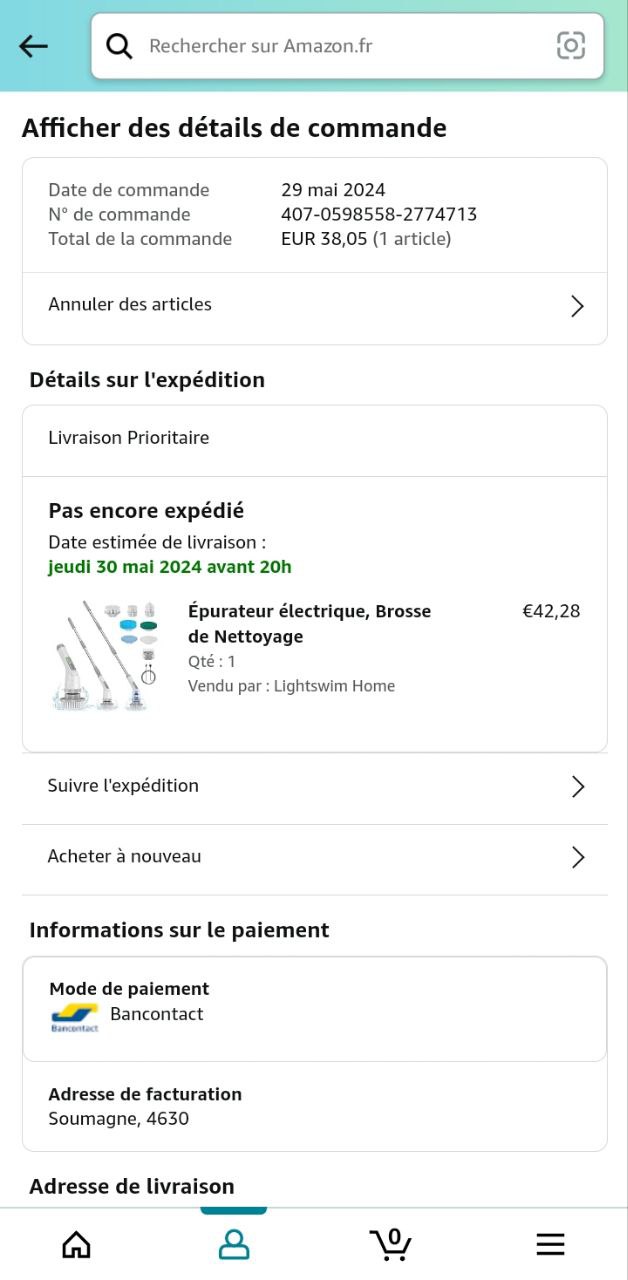Screen dimensions: 628x1280
Task: Open the Épurateur électrique product title link
Action: pyautogui.click(x=309, y=624)
